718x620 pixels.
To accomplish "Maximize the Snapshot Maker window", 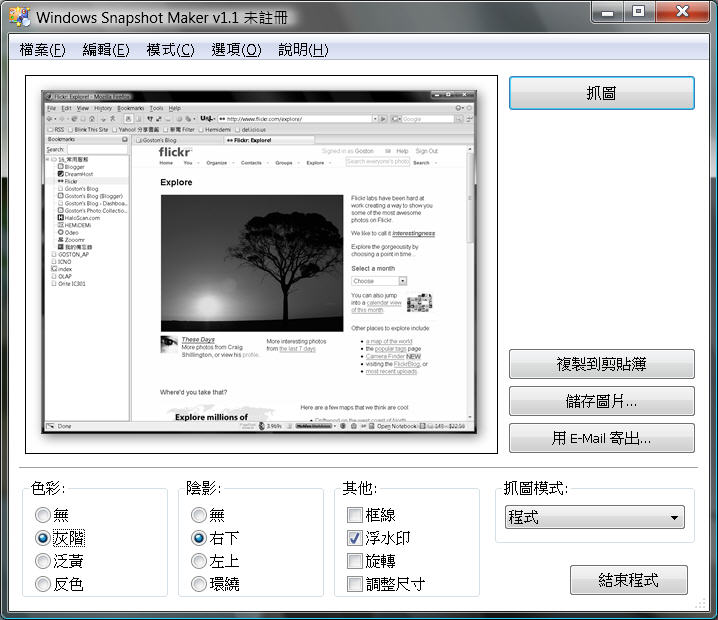I will click(639, 12).
